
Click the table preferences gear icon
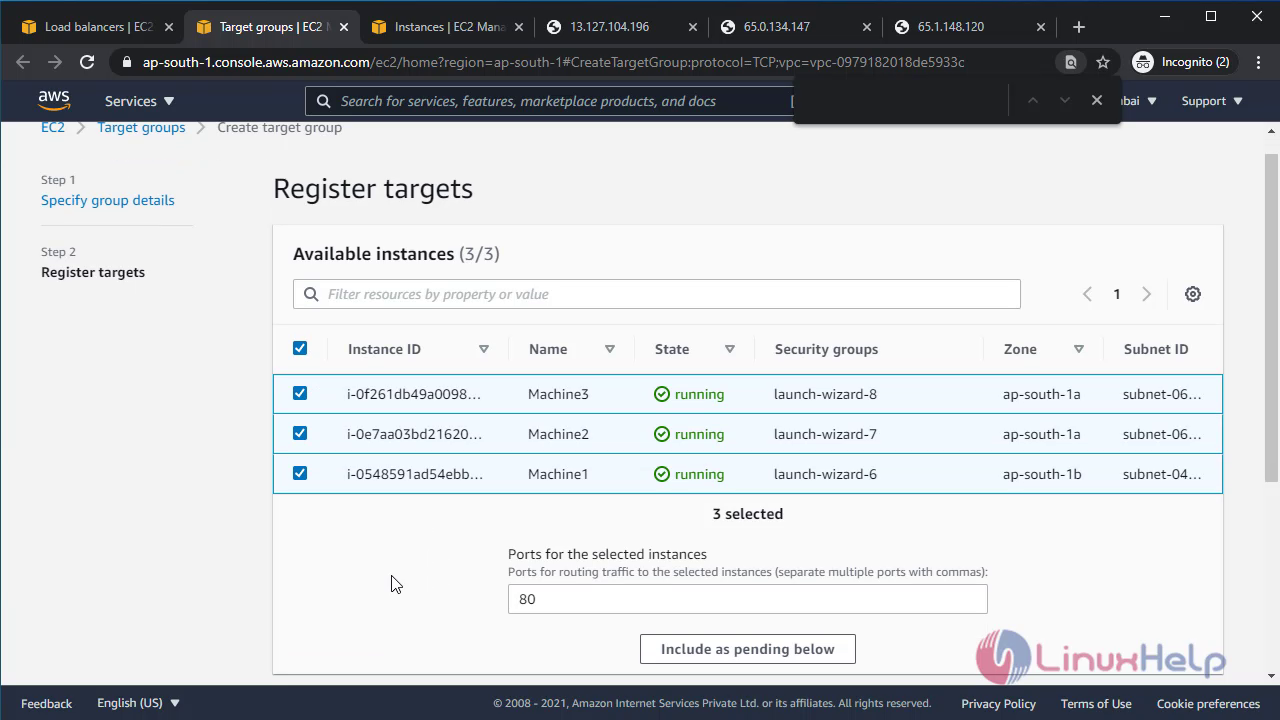coord(1193,294)
